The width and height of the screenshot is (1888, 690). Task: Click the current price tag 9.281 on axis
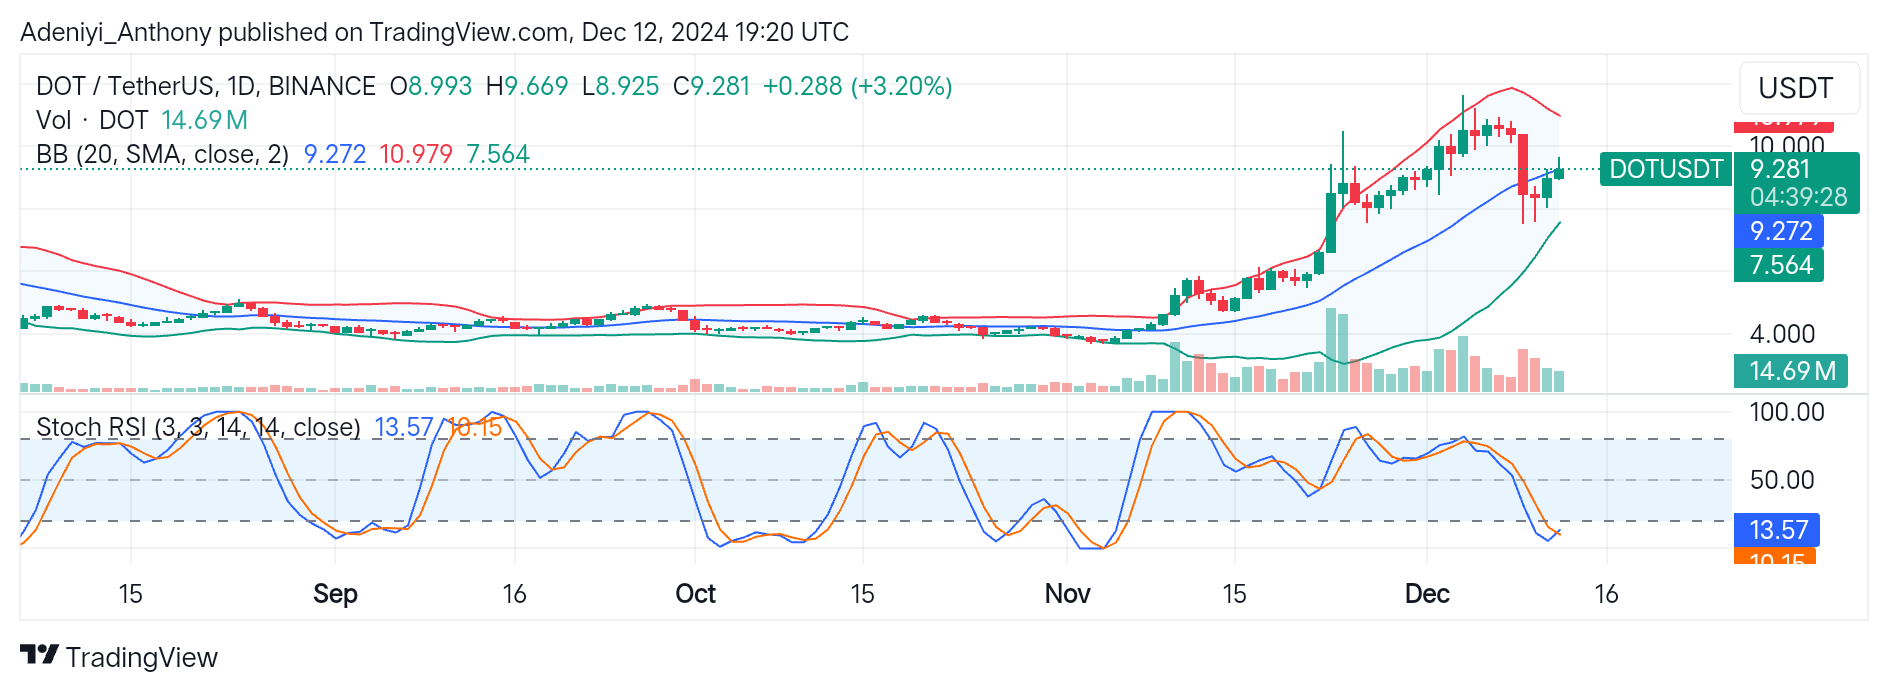pos(1780,169)
